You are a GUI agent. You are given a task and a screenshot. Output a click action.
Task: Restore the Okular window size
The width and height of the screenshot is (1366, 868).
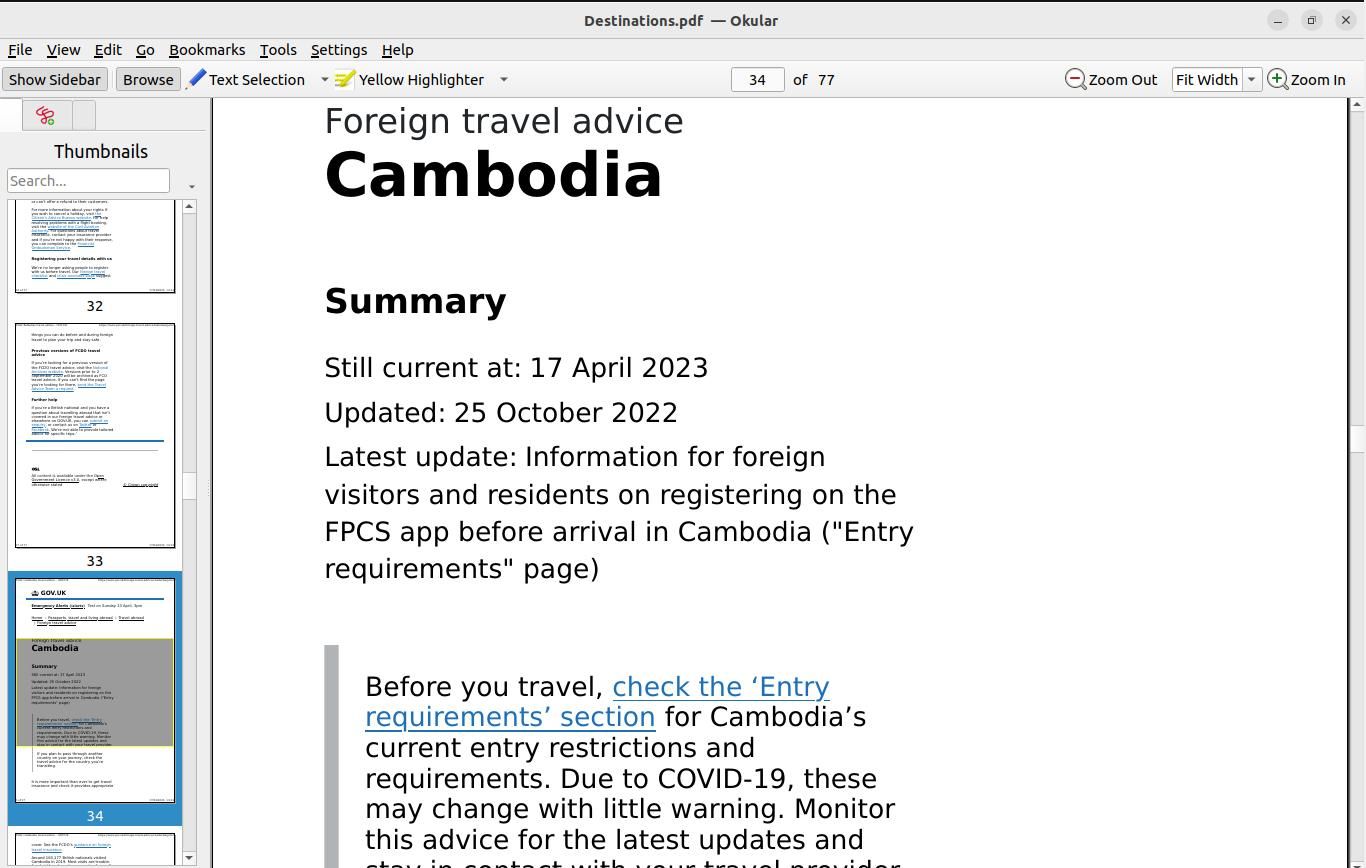1311,20
